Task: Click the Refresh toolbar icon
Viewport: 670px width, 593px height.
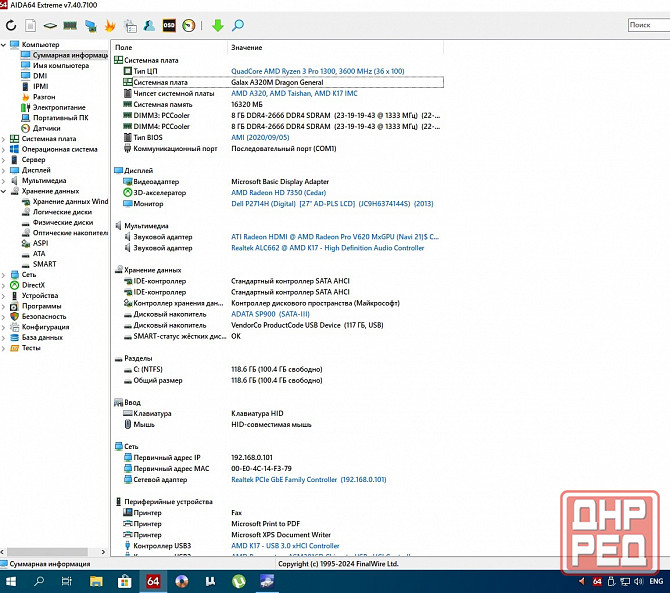Action: [11, 26]
